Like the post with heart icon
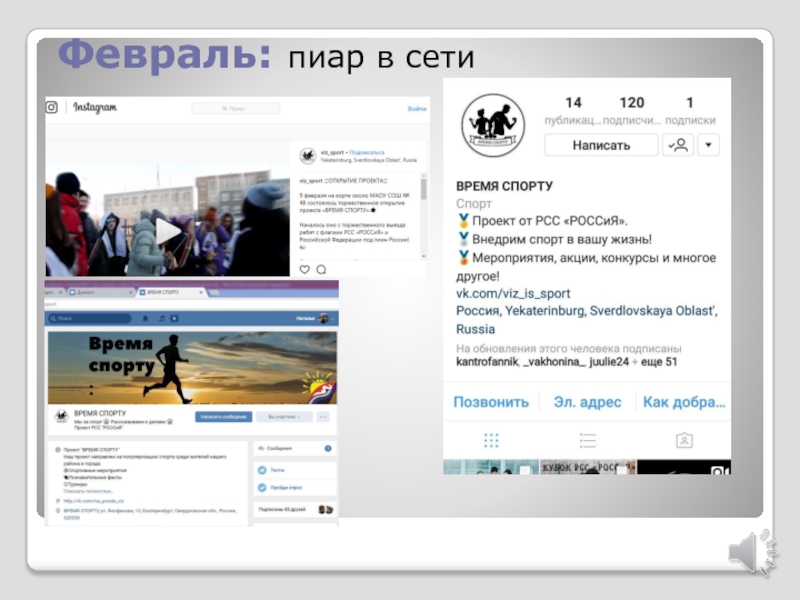Viewport: 800px width, 600px height. point(305,269)
